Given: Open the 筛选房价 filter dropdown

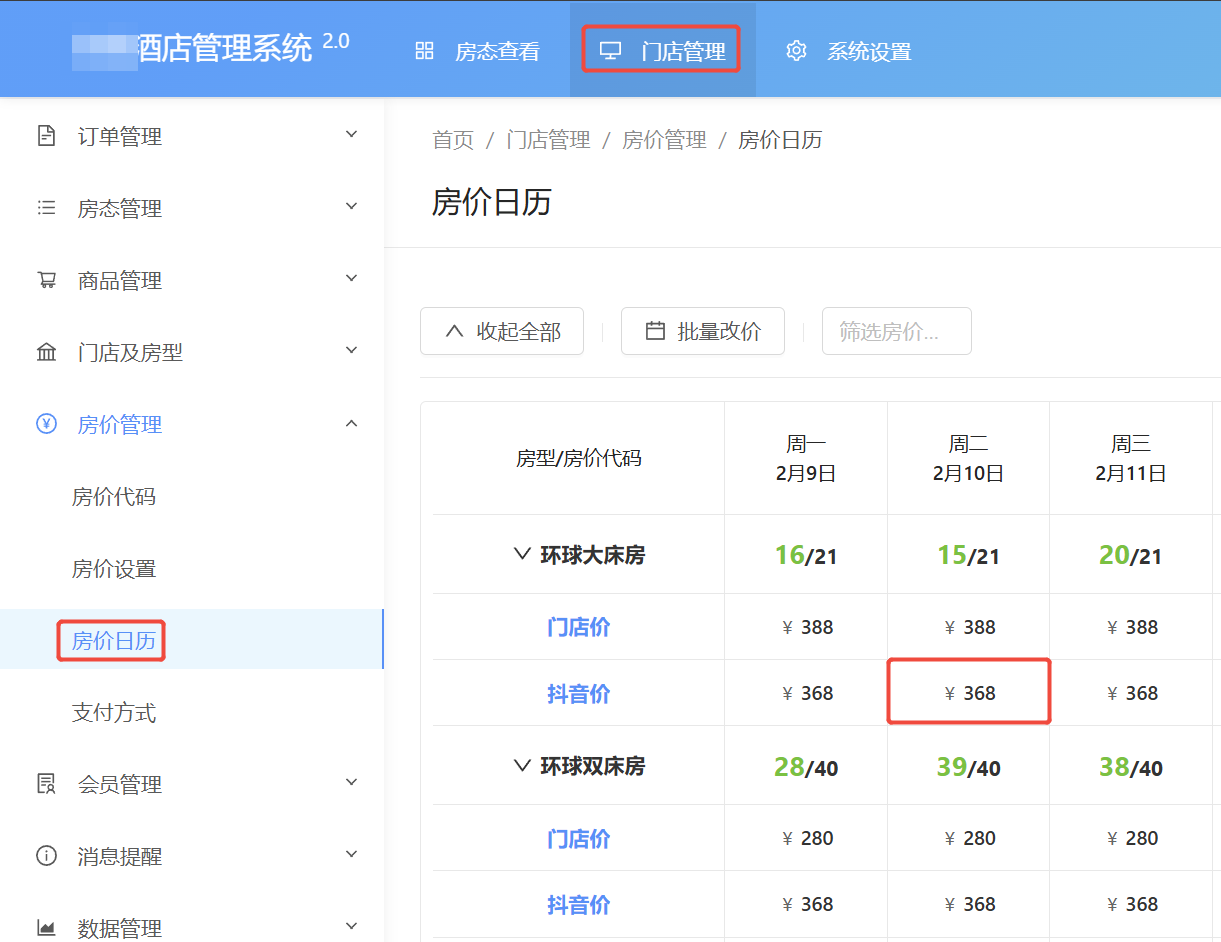Looking at the screenshot, I should [x=897, y=331].
